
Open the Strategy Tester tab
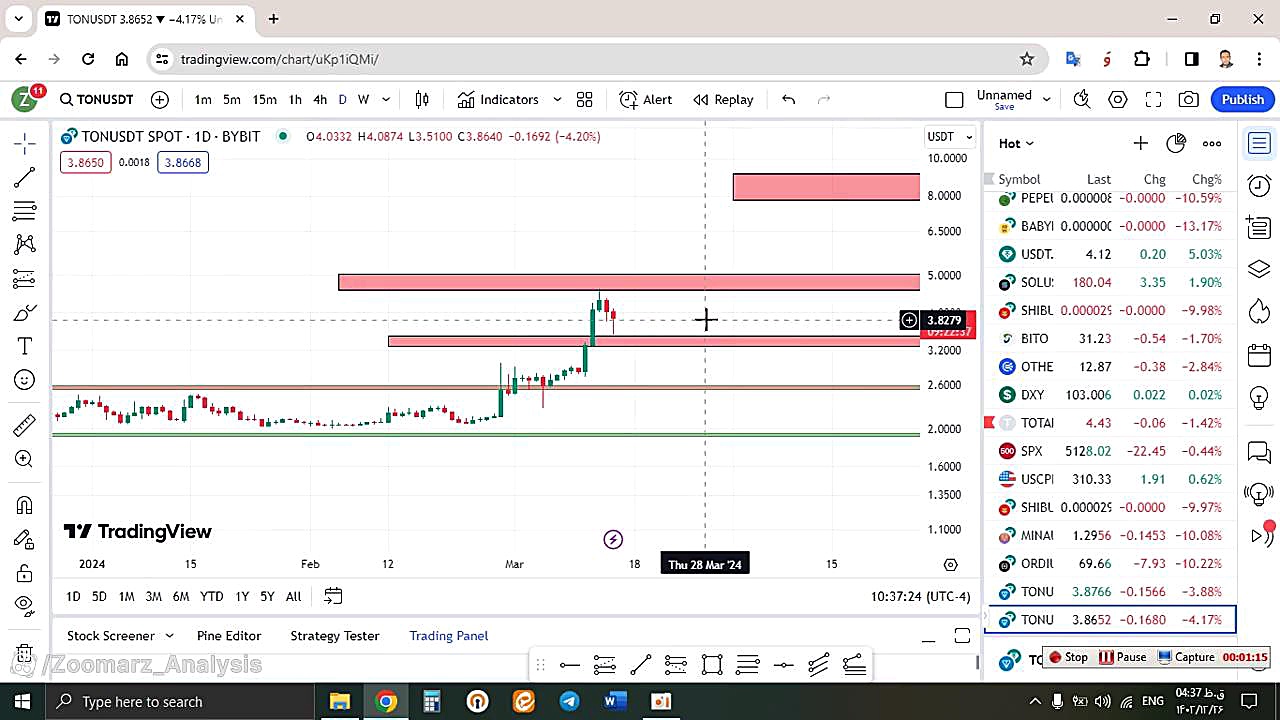coord(335,636)
